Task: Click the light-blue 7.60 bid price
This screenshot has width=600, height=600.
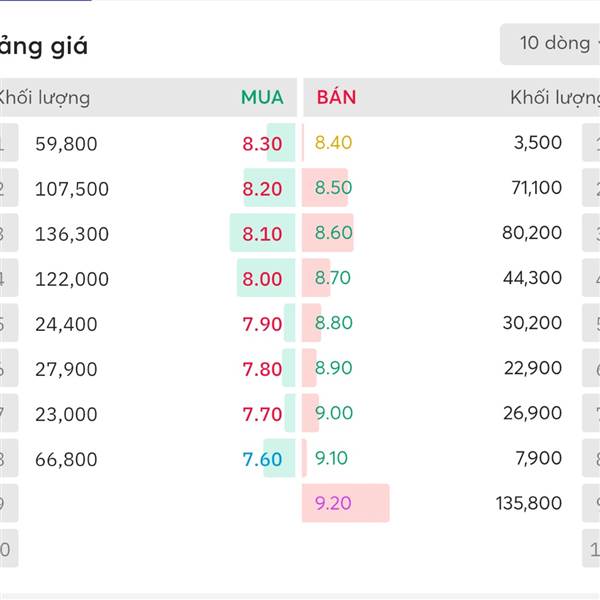Action: 262,459
